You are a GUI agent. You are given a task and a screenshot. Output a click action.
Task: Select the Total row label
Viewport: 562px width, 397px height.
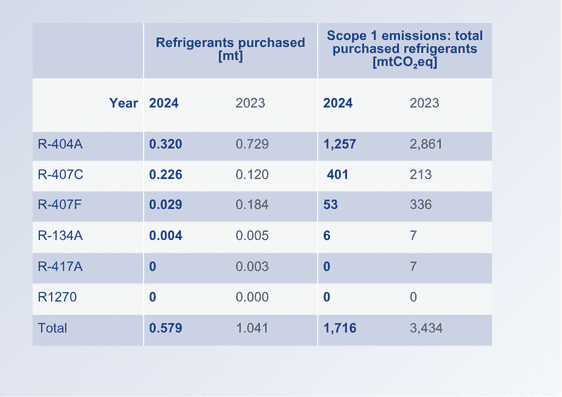(52, 328)
